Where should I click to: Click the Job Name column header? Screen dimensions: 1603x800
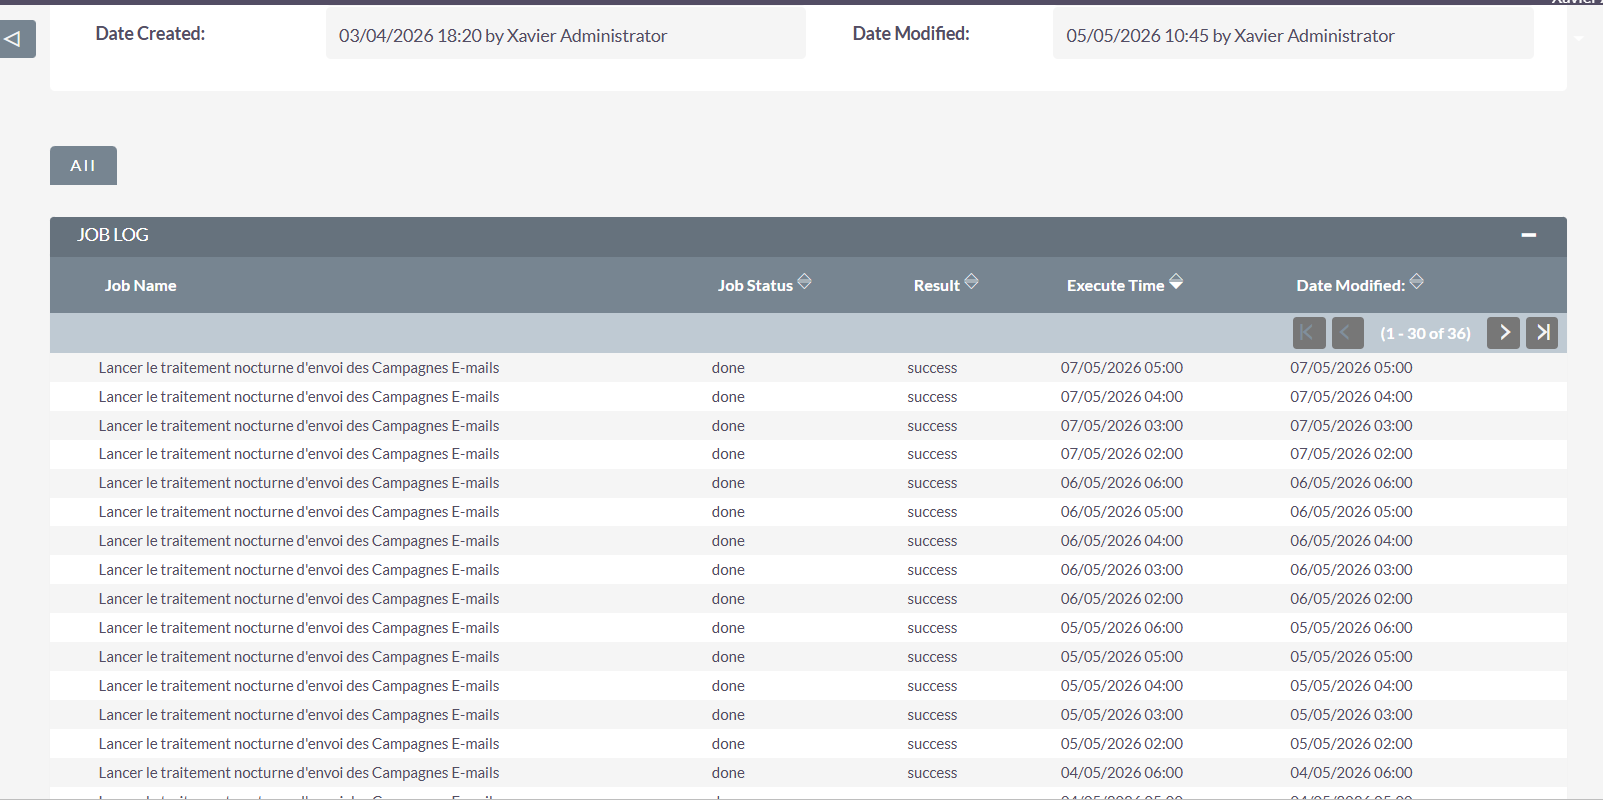[x=140, y=286]
